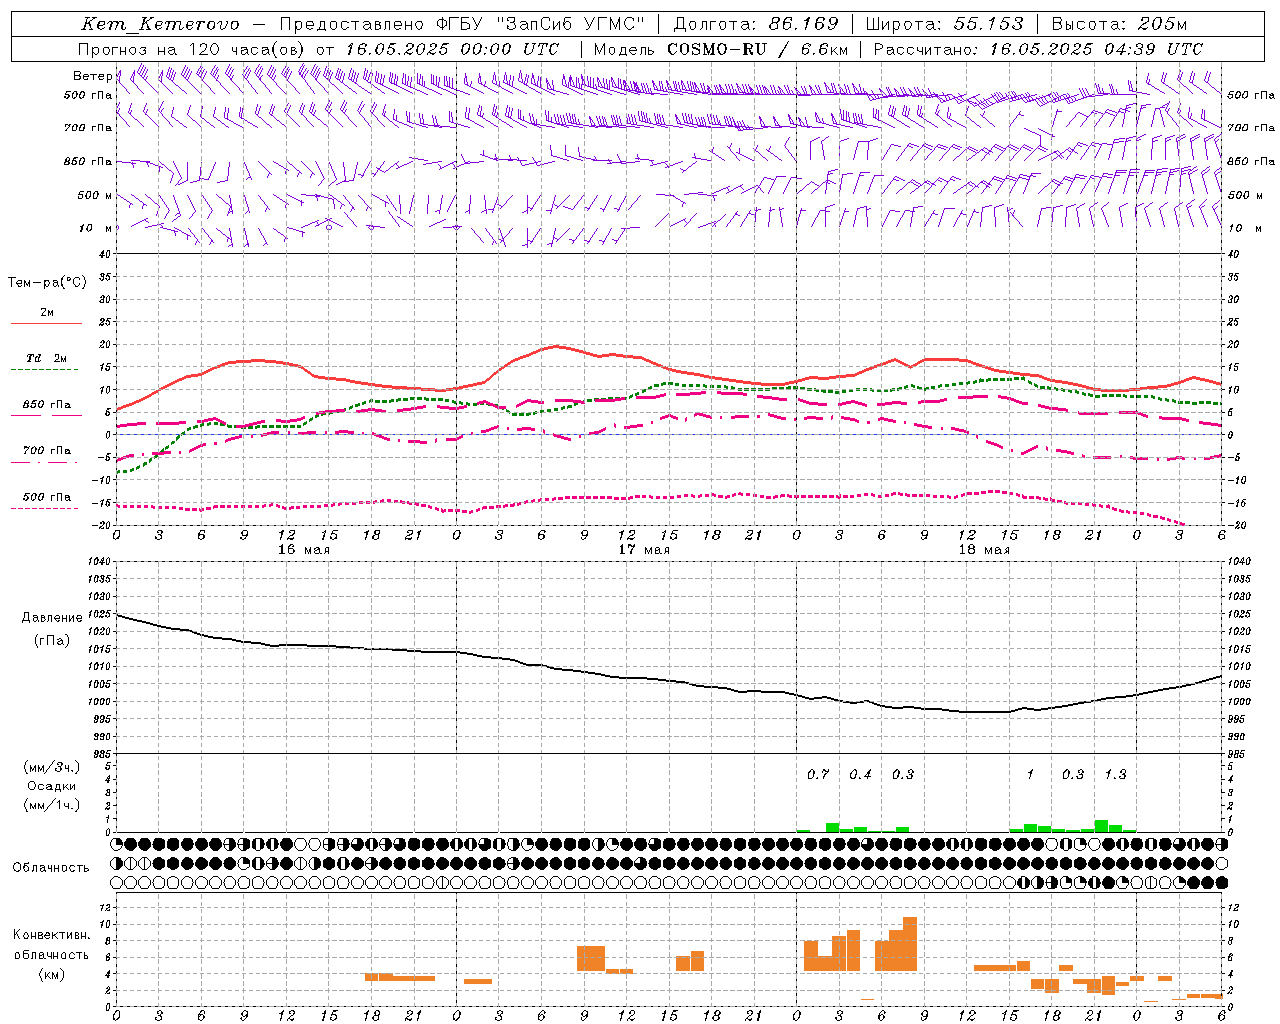Click the Kem_Kemerovo station title
This screenshot has width=1280, height=1024.
(160, 24)
